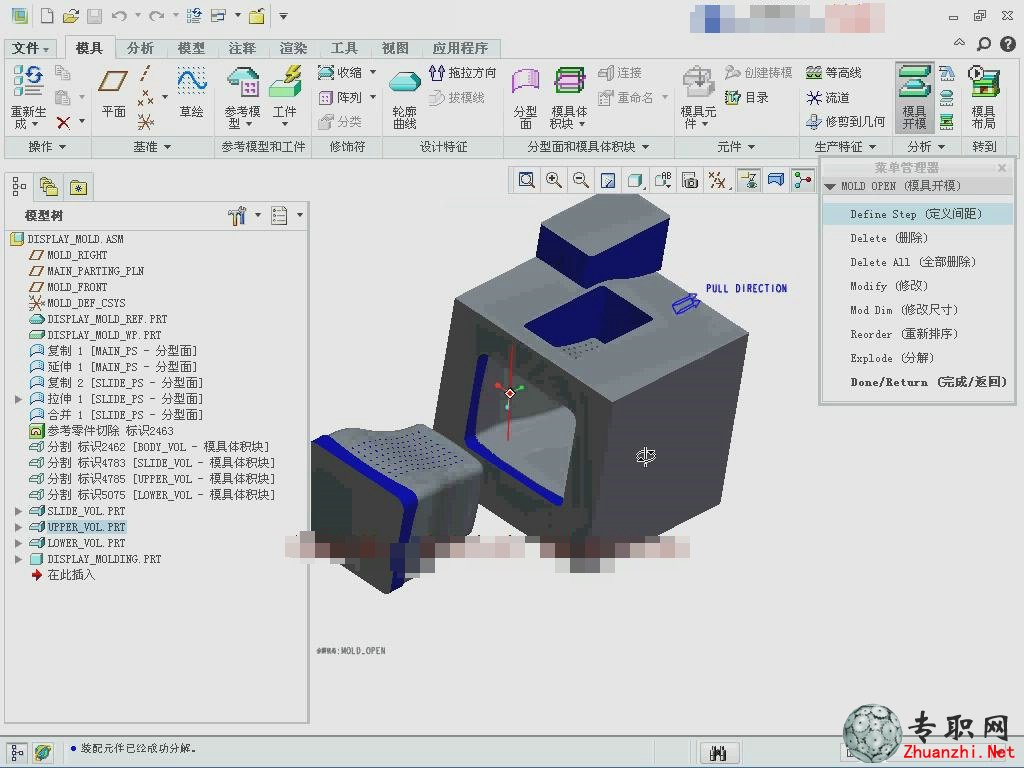Click the Mold Layout (模具布局) icon
This screenshot has width=1024, height=768.
click(x=984, y=83)
